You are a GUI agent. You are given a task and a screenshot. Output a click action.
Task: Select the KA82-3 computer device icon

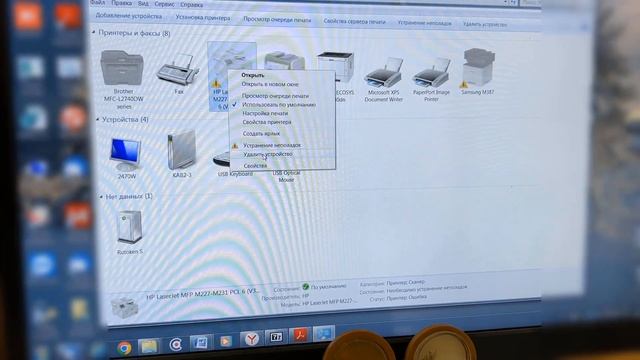coord(181,150)
